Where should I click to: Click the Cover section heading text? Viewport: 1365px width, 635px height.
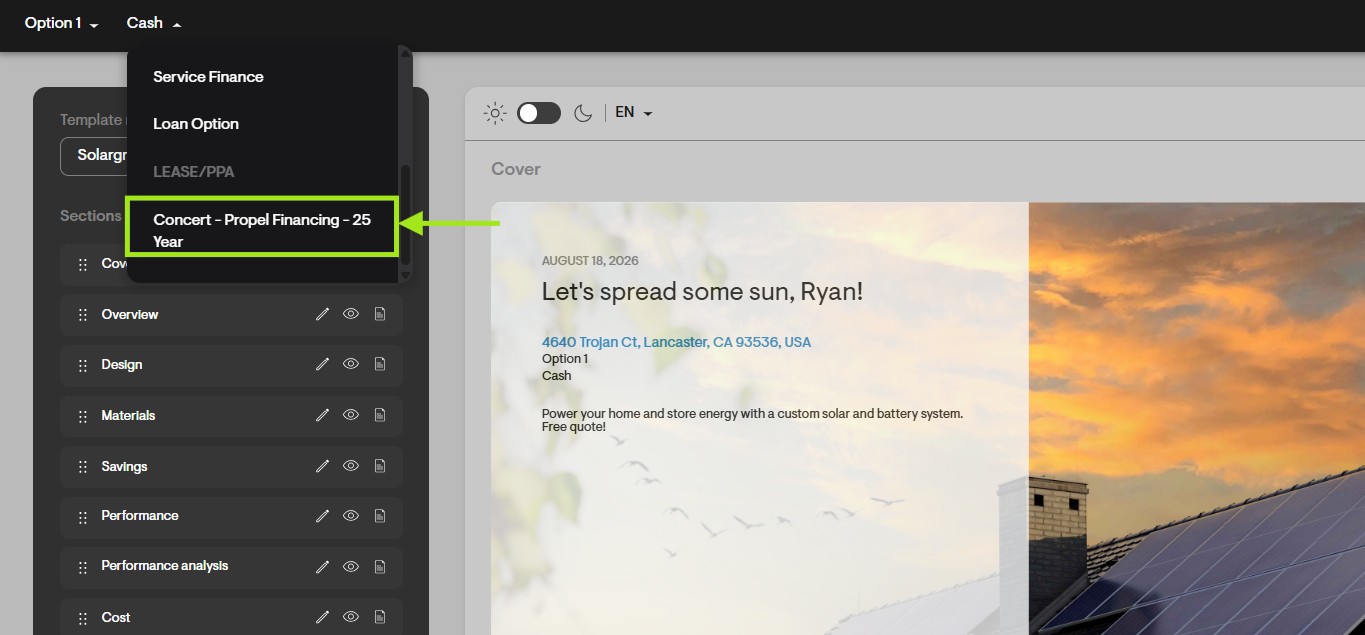[x=516, y=169]
